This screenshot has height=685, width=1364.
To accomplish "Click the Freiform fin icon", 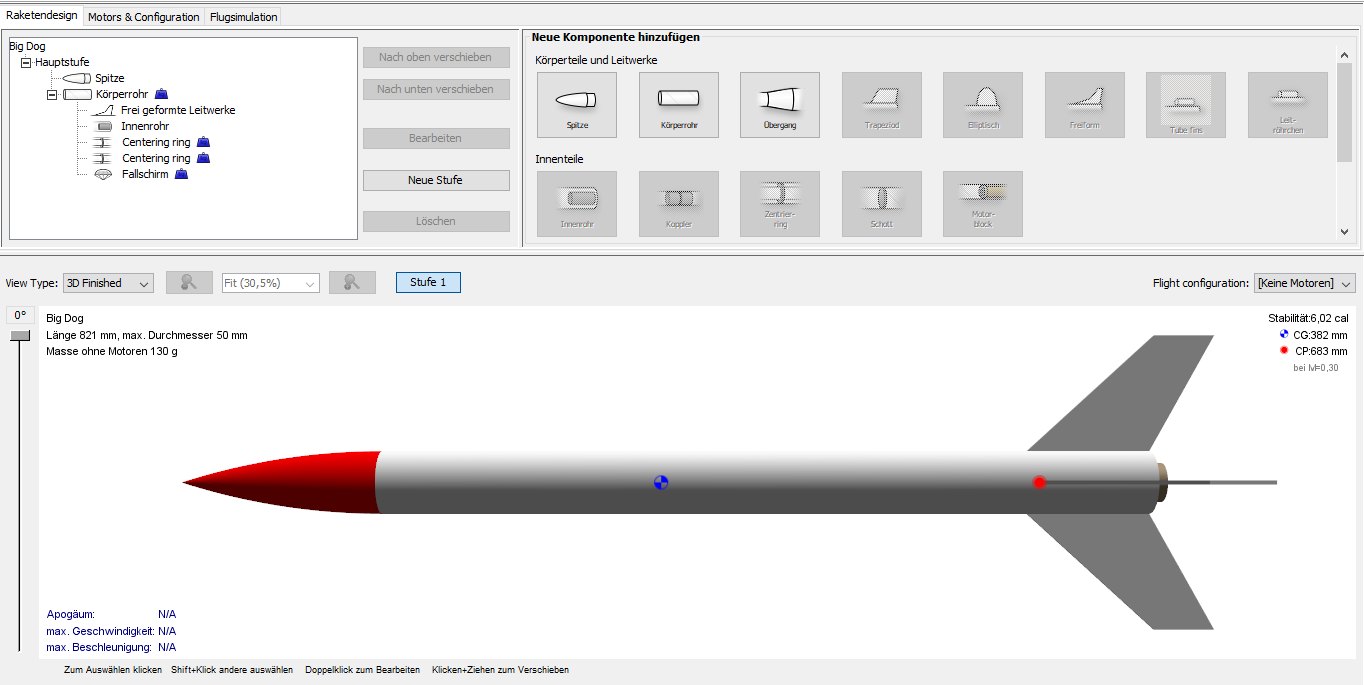I will (1084, 104).
